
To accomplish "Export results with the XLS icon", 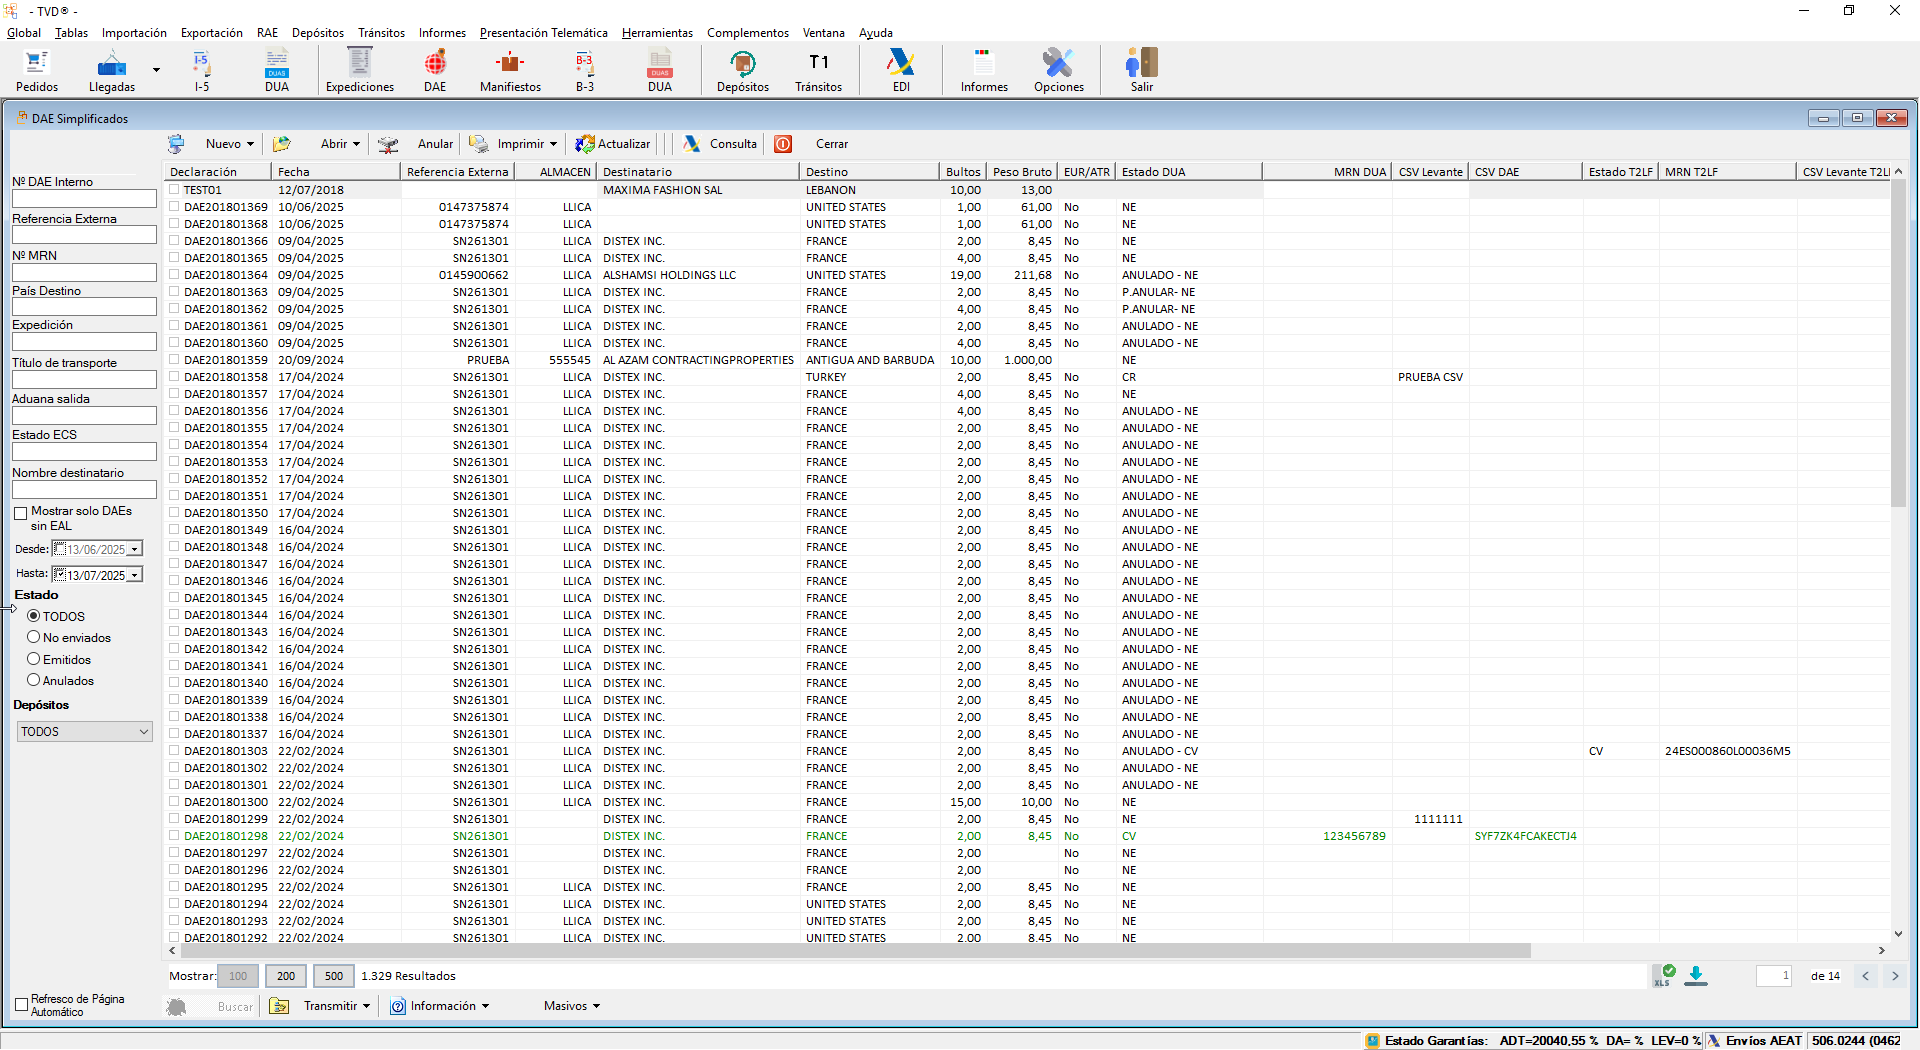I will click(1664, 976).
